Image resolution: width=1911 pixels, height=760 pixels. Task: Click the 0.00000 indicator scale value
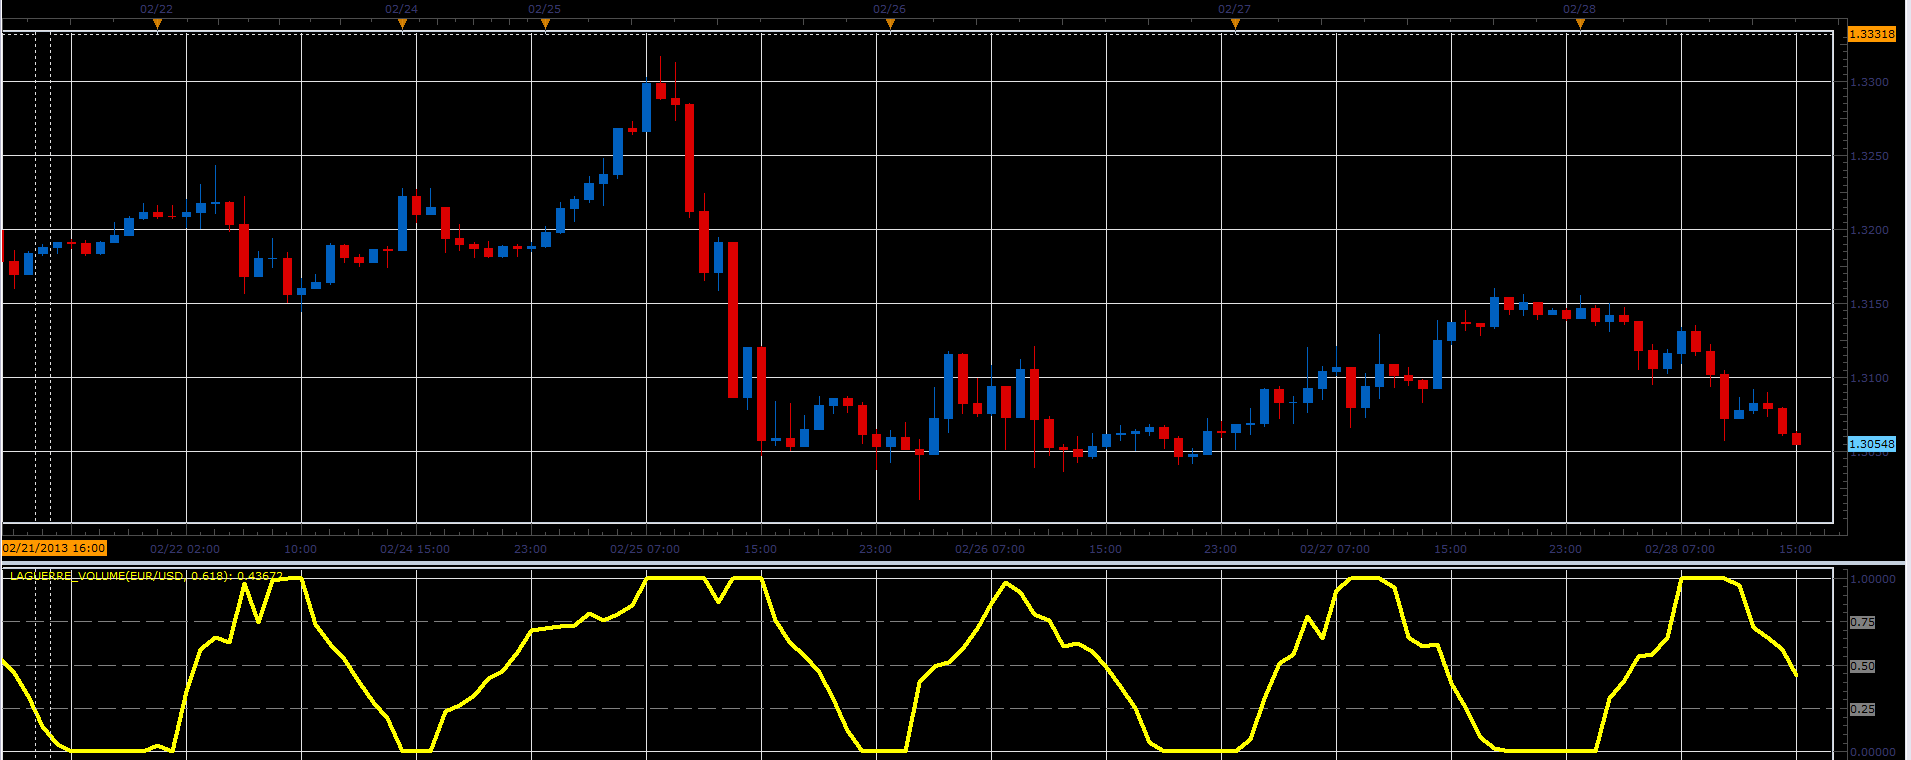1872,752
